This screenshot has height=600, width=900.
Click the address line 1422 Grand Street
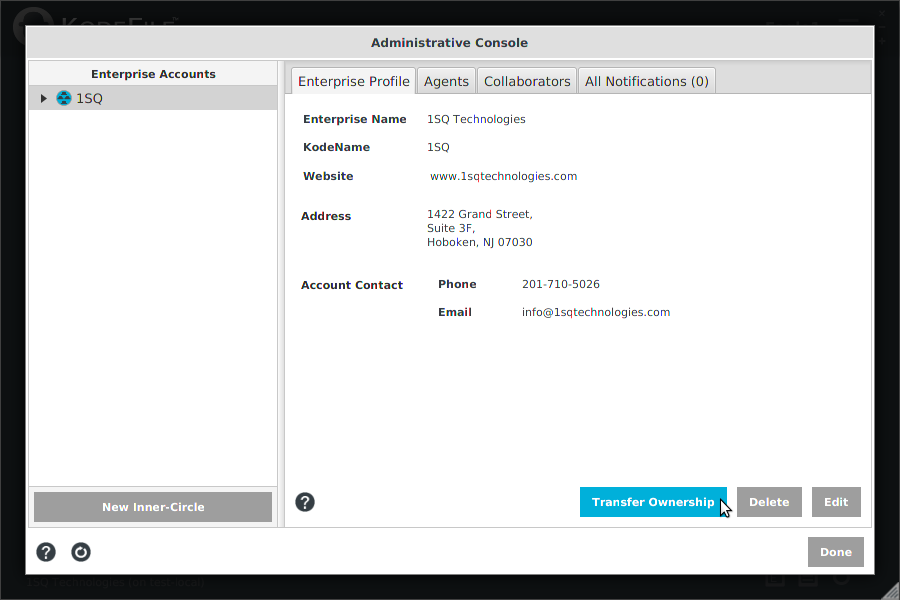480,214
